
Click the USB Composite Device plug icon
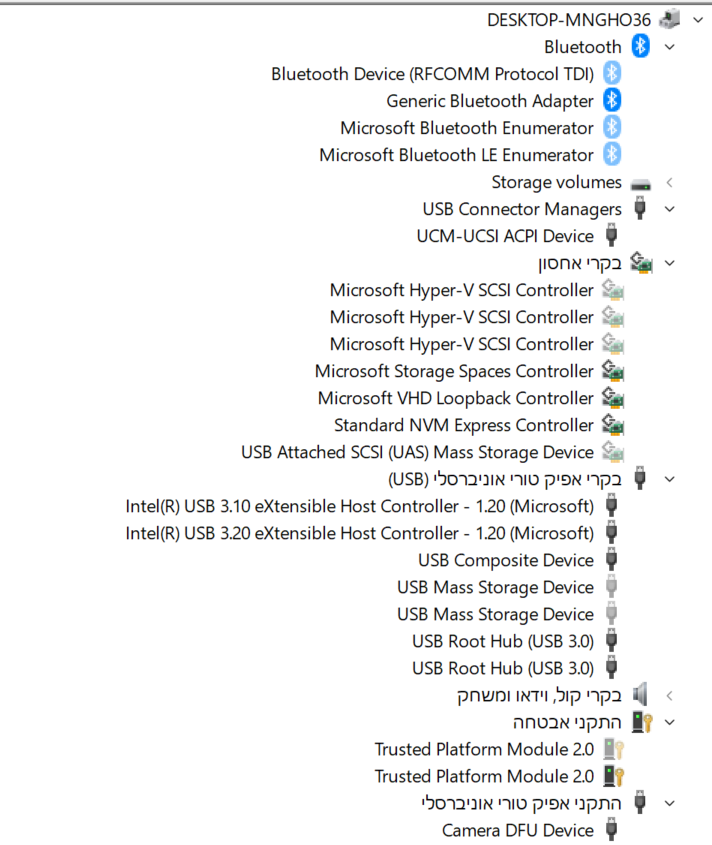pyautogui.click(x=612, y=560)
